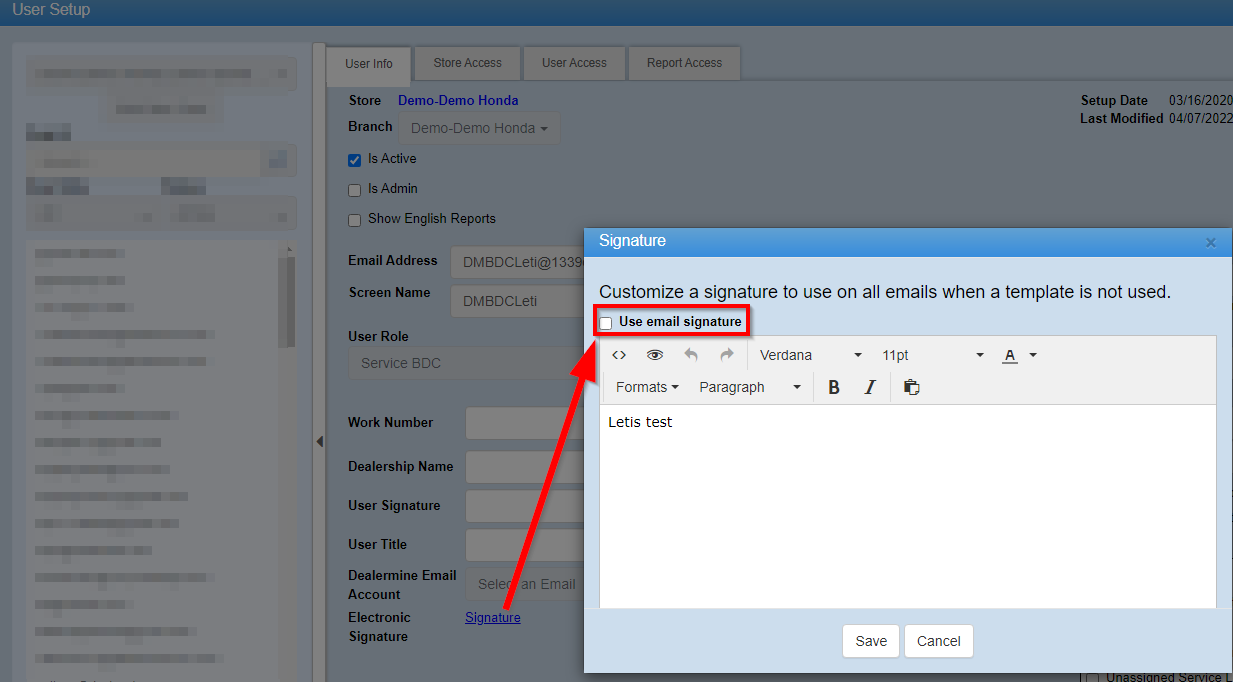Click the redo arrow in signature editor
Screen dimensions: 1233x682
727,355
